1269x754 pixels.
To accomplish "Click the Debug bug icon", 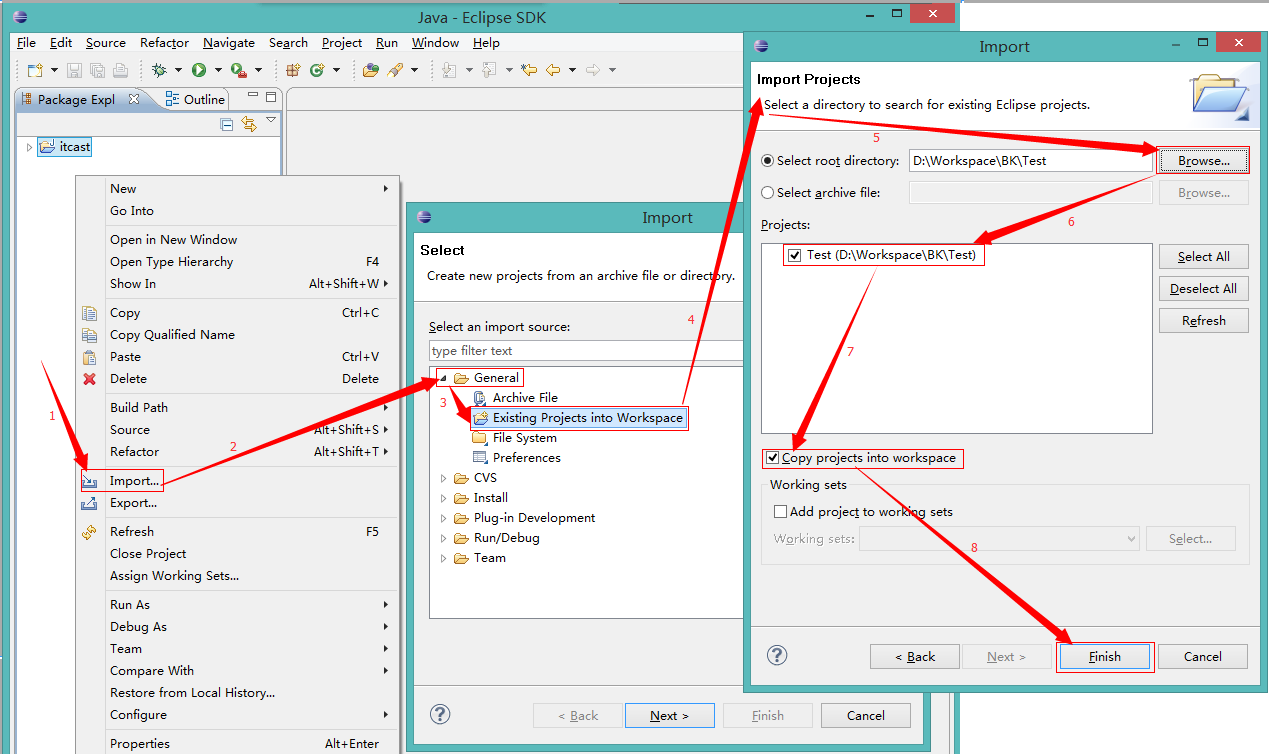I will point(159,70).
